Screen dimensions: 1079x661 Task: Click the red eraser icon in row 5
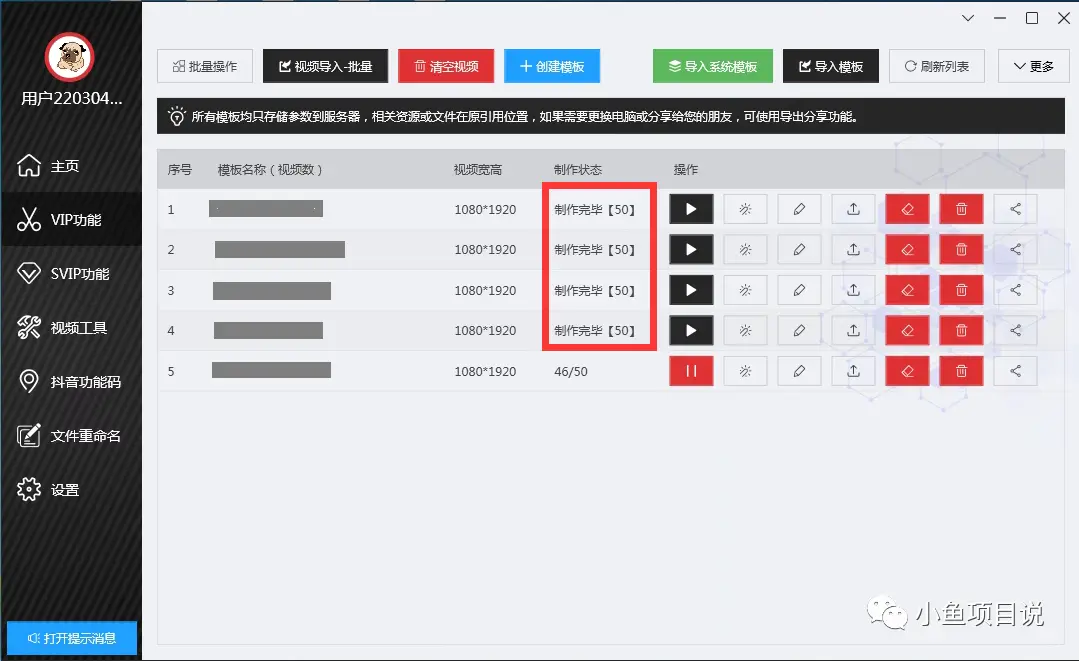coord(908,371)
